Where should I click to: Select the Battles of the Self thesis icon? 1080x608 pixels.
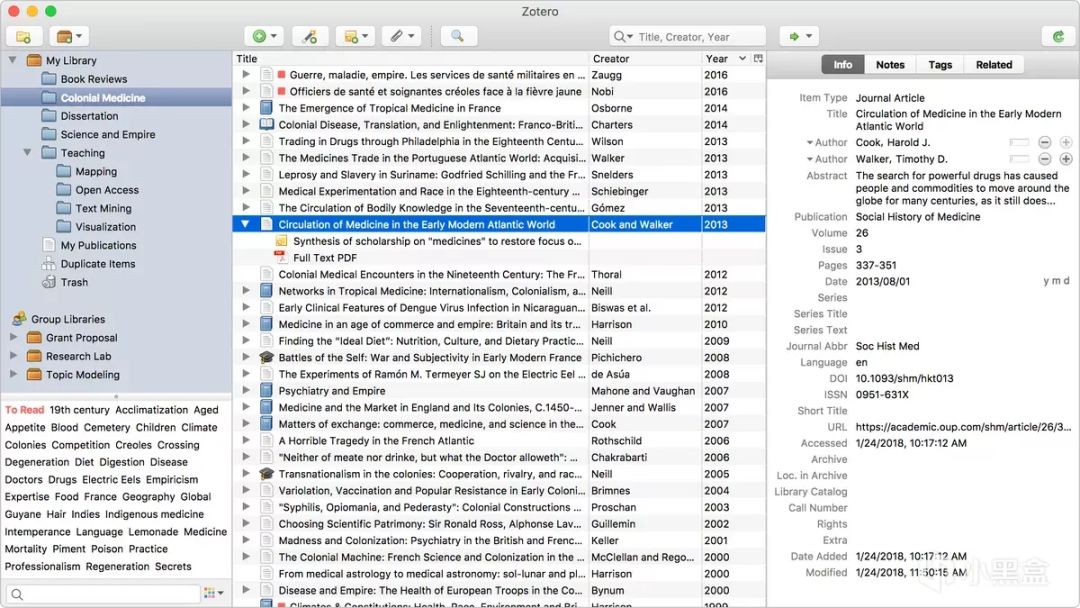click(x=267, y=357)
